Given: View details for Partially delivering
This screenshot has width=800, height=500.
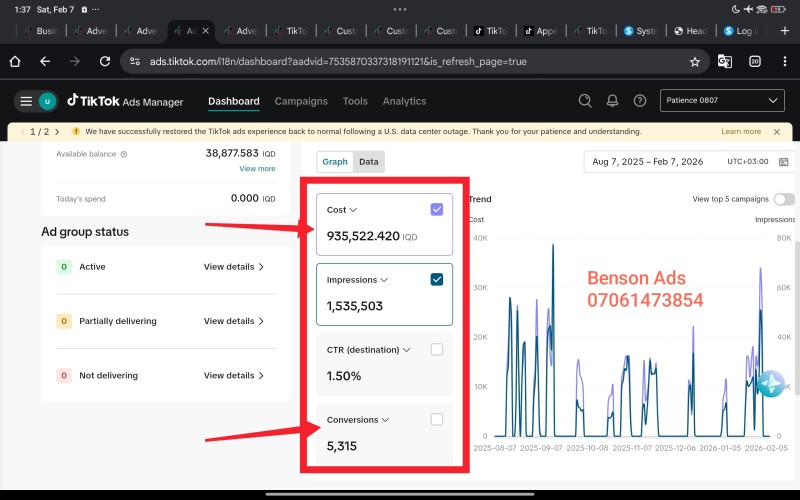Looking at the screenshot, I should tap(234, 321).
